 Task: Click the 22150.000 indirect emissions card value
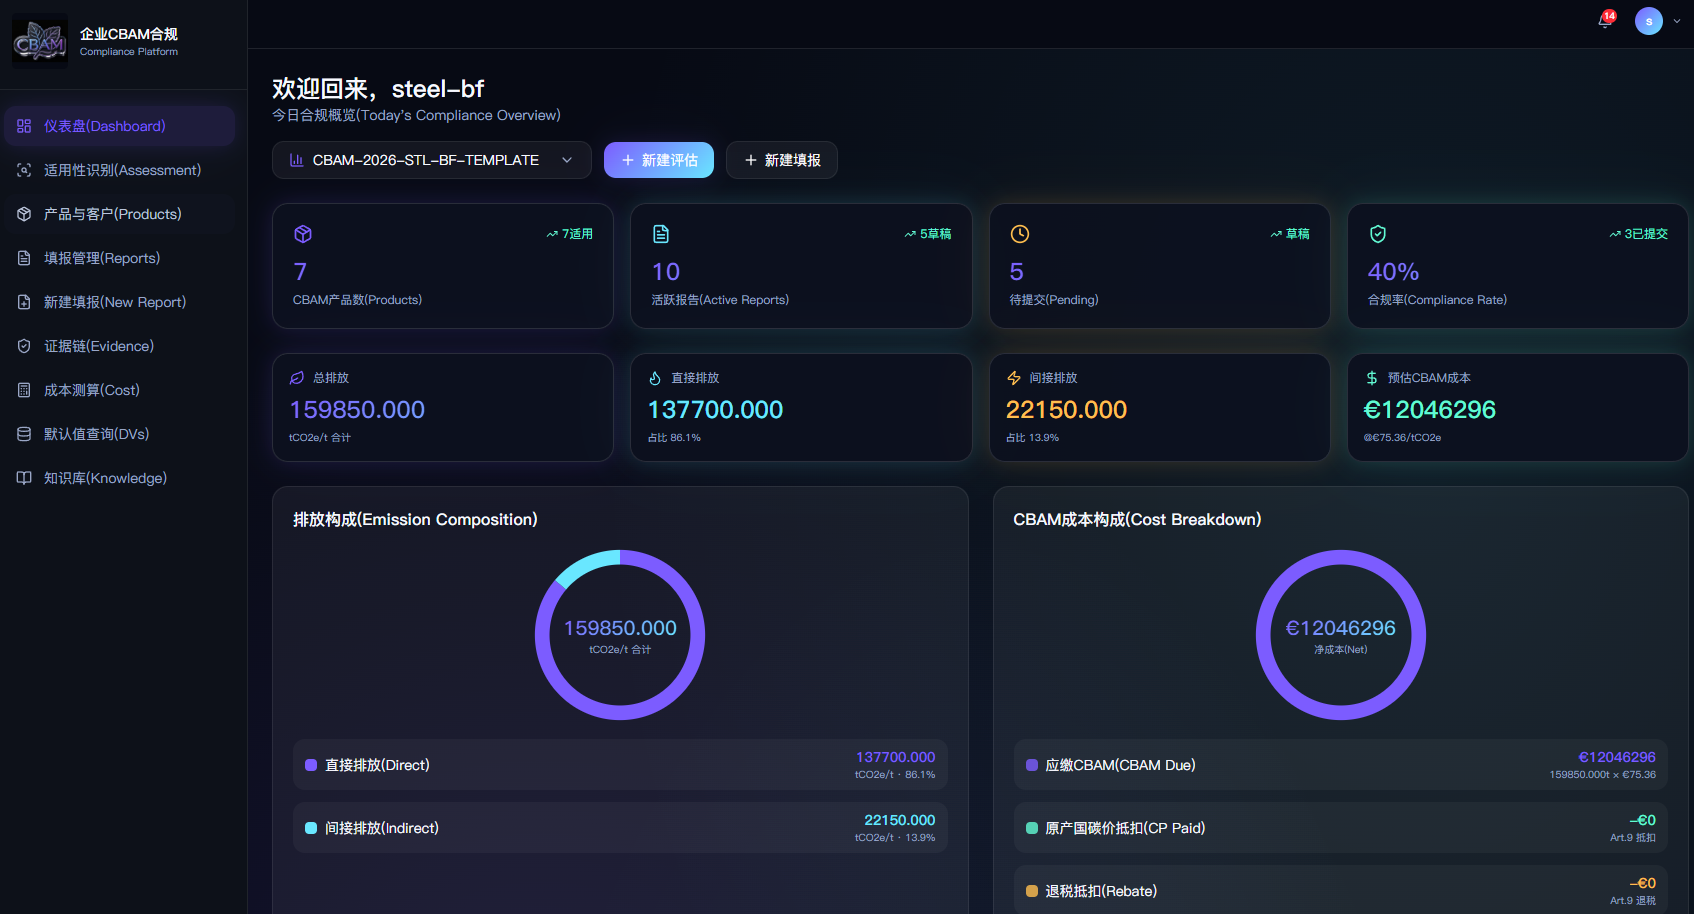(x=1066, y=410)
